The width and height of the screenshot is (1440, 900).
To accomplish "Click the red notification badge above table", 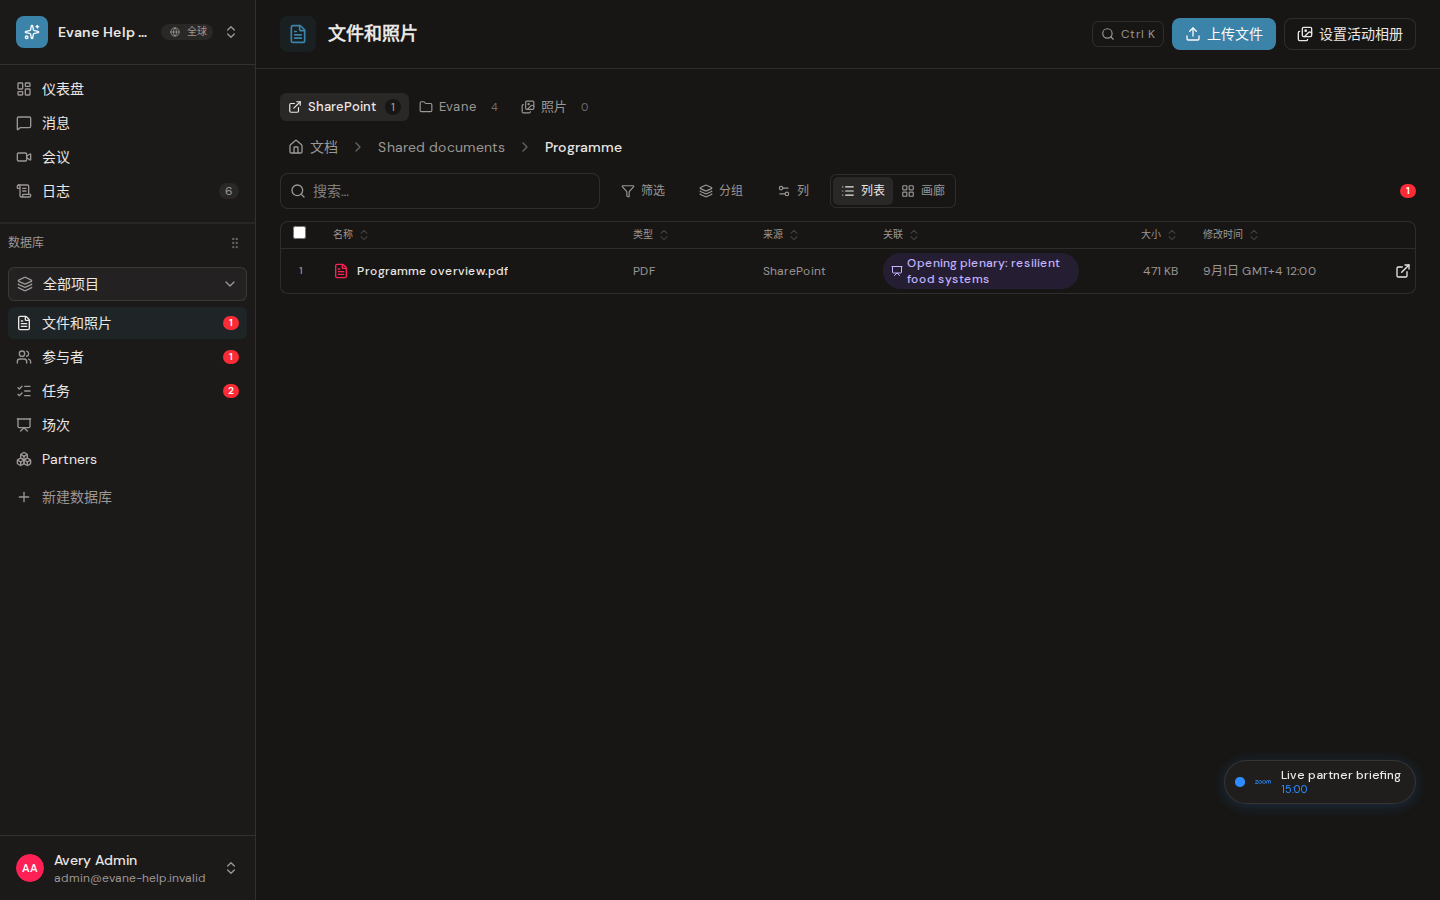I will click(x=1408, y=191).
